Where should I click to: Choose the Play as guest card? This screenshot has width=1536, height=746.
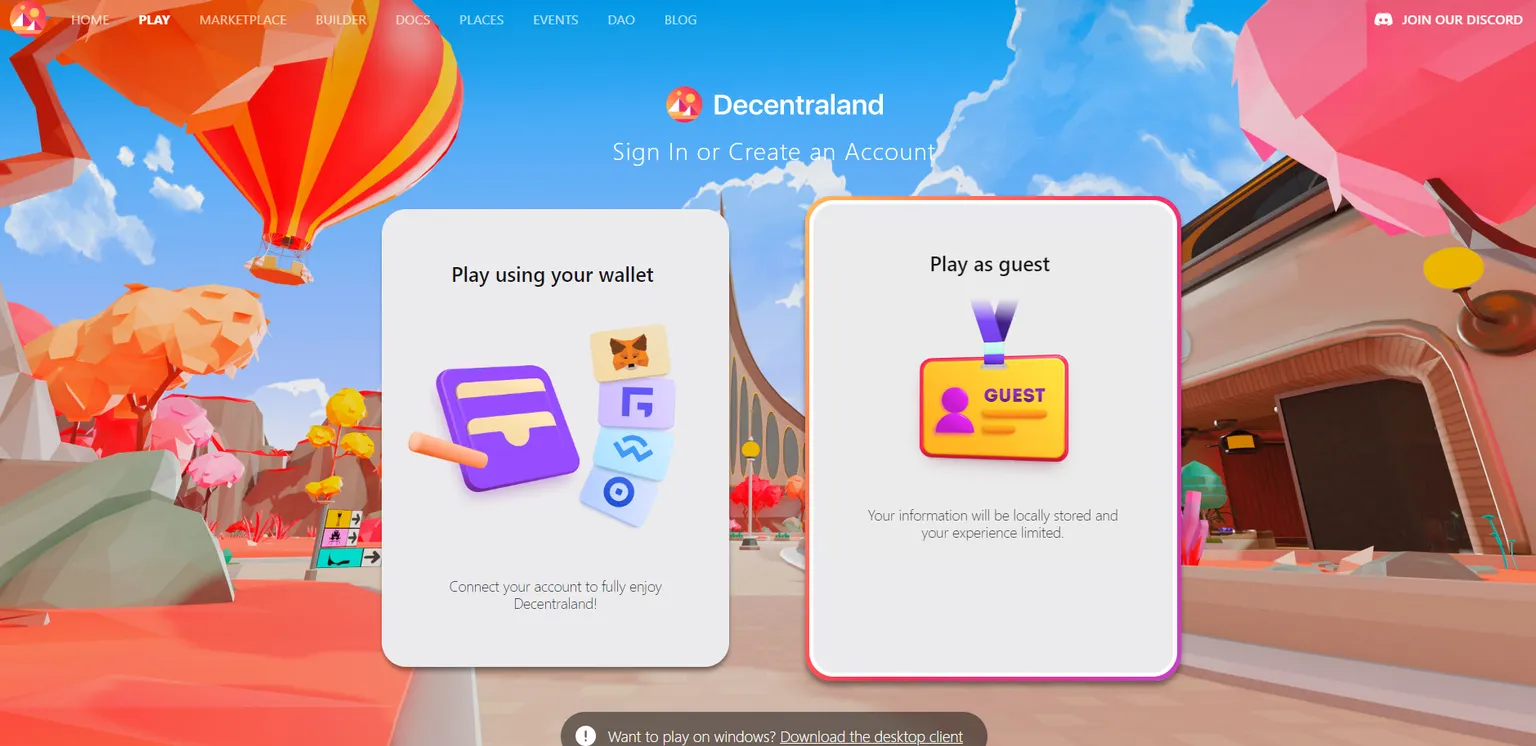click(993, 438)
